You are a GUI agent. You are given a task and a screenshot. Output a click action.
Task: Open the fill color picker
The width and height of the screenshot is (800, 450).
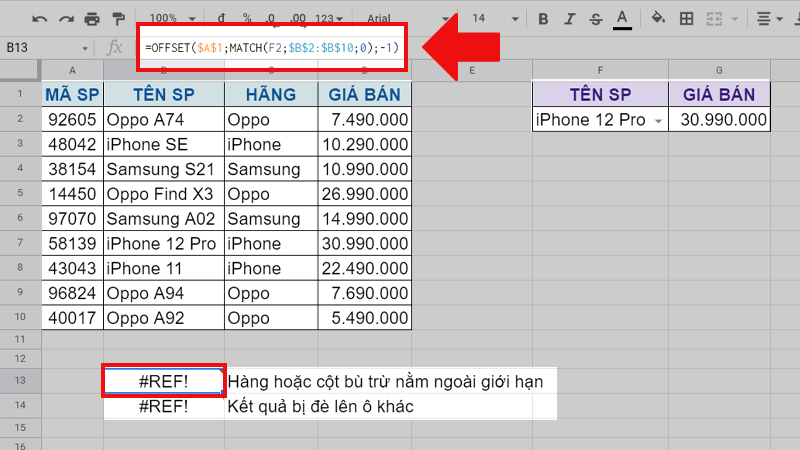(658, 19)
